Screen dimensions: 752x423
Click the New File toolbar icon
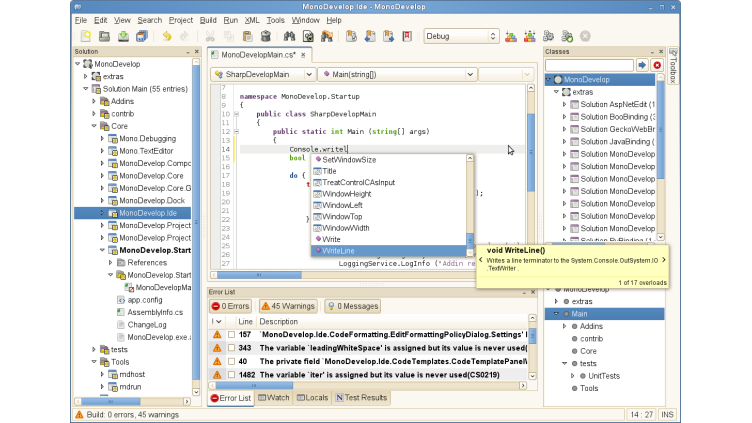(x=86, y=36)
